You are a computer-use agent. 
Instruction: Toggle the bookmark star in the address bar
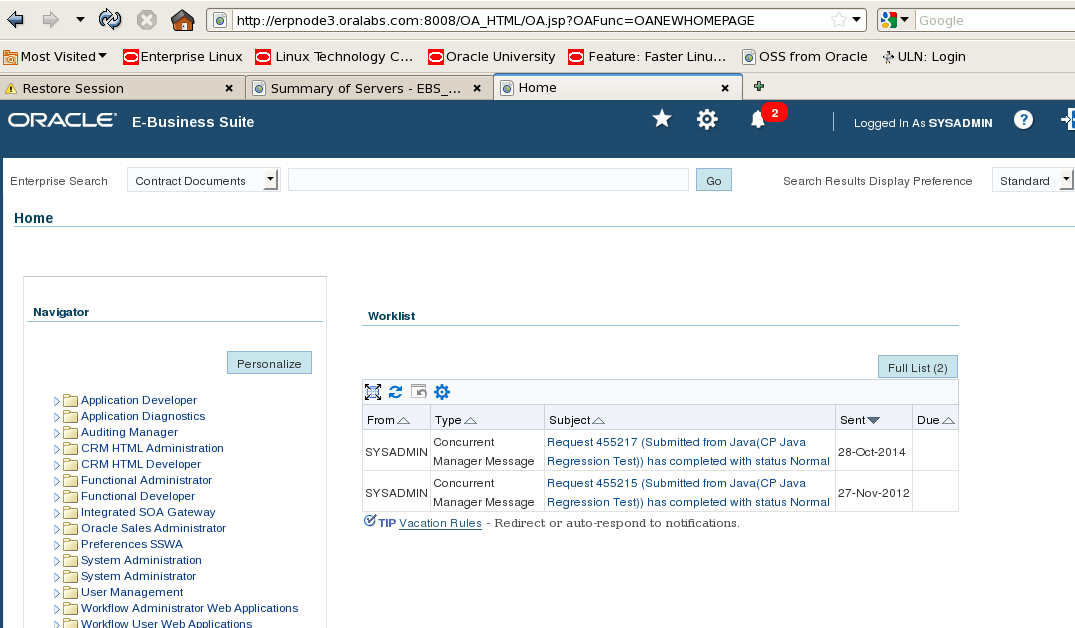pyautogui.click(x=838, y=18)
